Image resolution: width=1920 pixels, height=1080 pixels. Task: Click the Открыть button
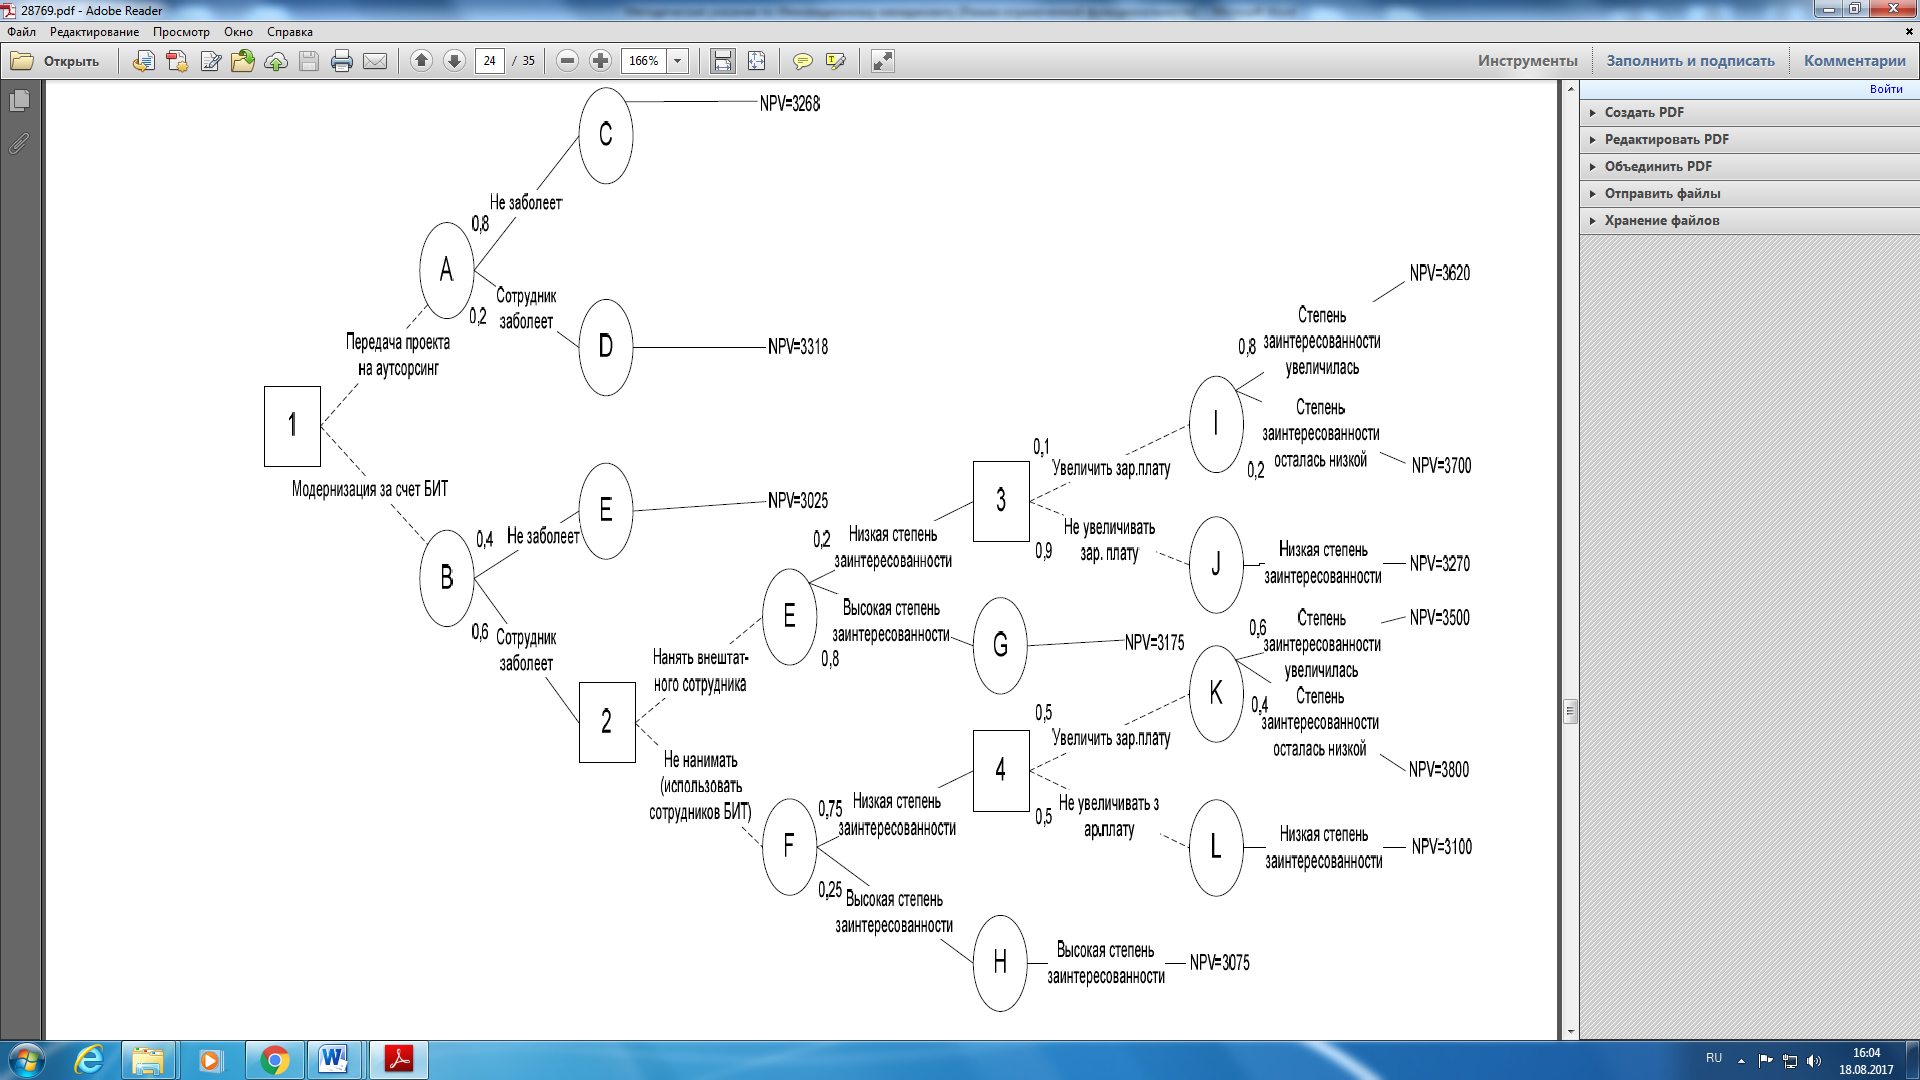(56, 61)
